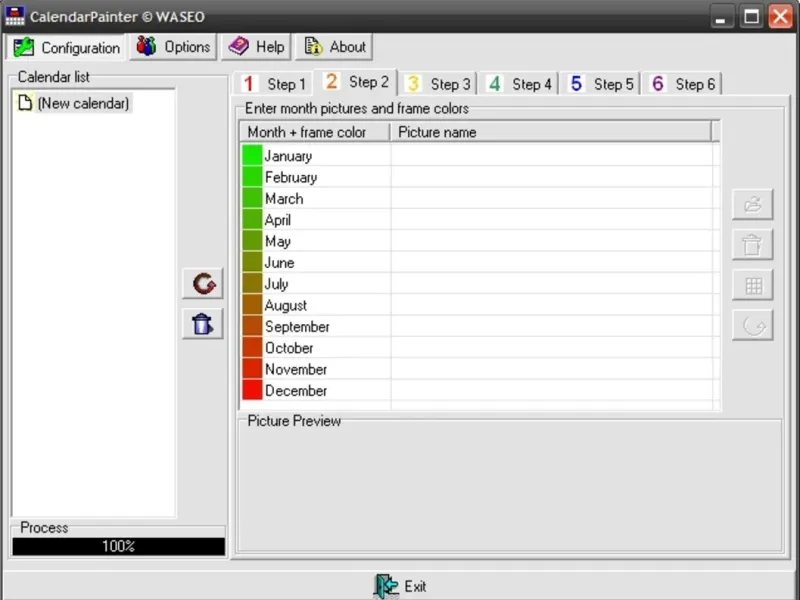The image size is (800, 600).
Task: Select the October month label
Action: (289, 348)
